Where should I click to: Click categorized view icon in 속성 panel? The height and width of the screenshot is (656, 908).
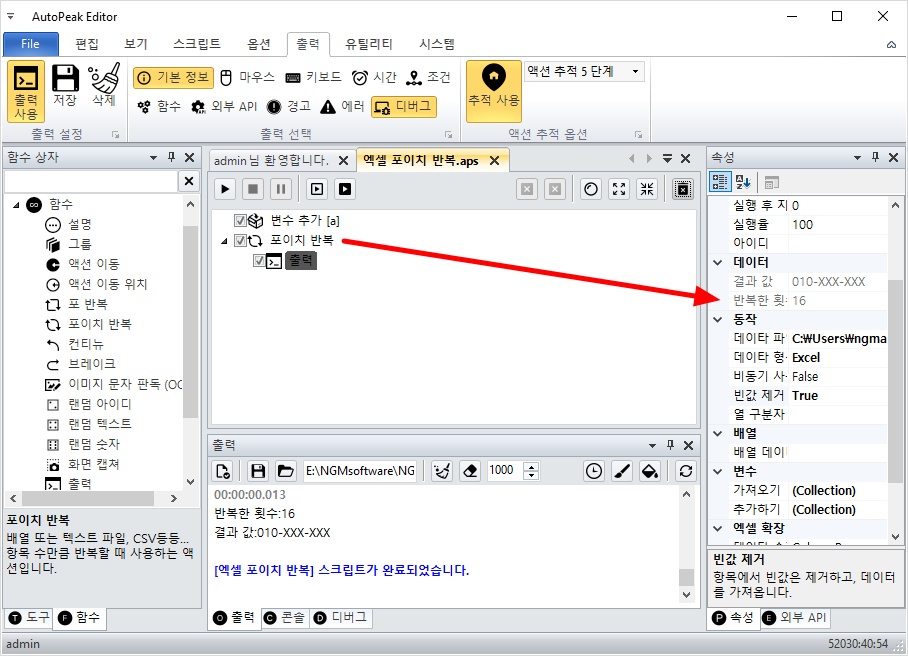(x=720, y=182)
